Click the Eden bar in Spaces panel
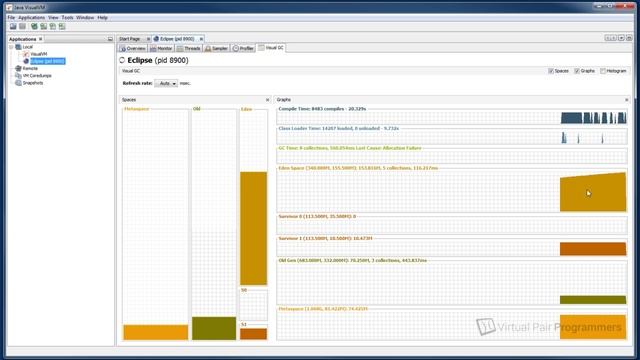 pos(253,228)
